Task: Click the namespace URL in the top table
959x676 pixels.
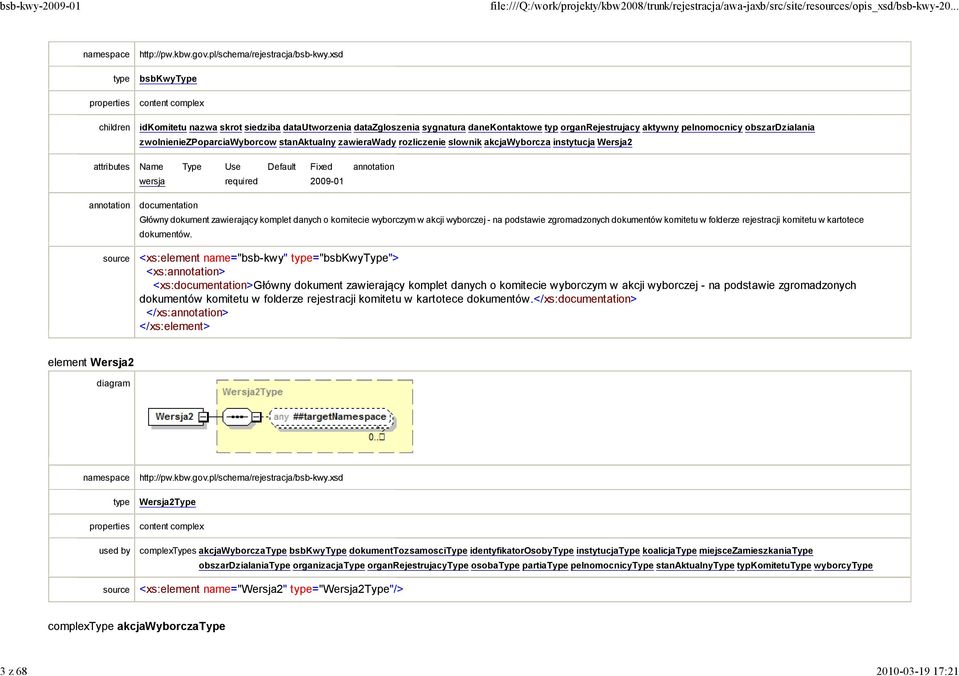Action: click(x=241, y=54)
